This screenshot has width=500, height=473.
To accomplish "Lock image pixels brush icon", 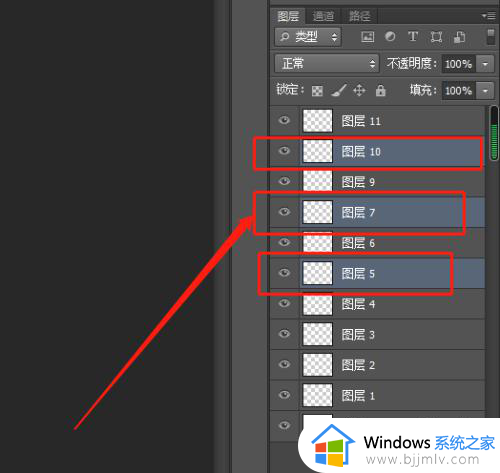I will pyautogui.click(x=339, y=90).
